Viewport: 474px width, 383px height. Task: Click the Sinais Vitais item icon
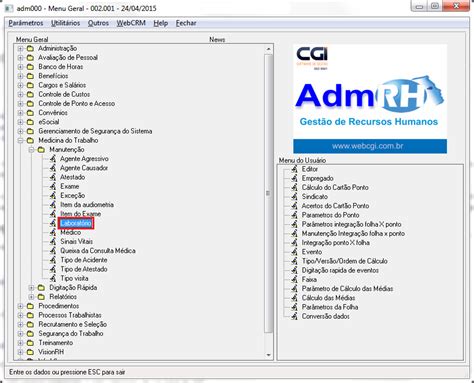53,242
